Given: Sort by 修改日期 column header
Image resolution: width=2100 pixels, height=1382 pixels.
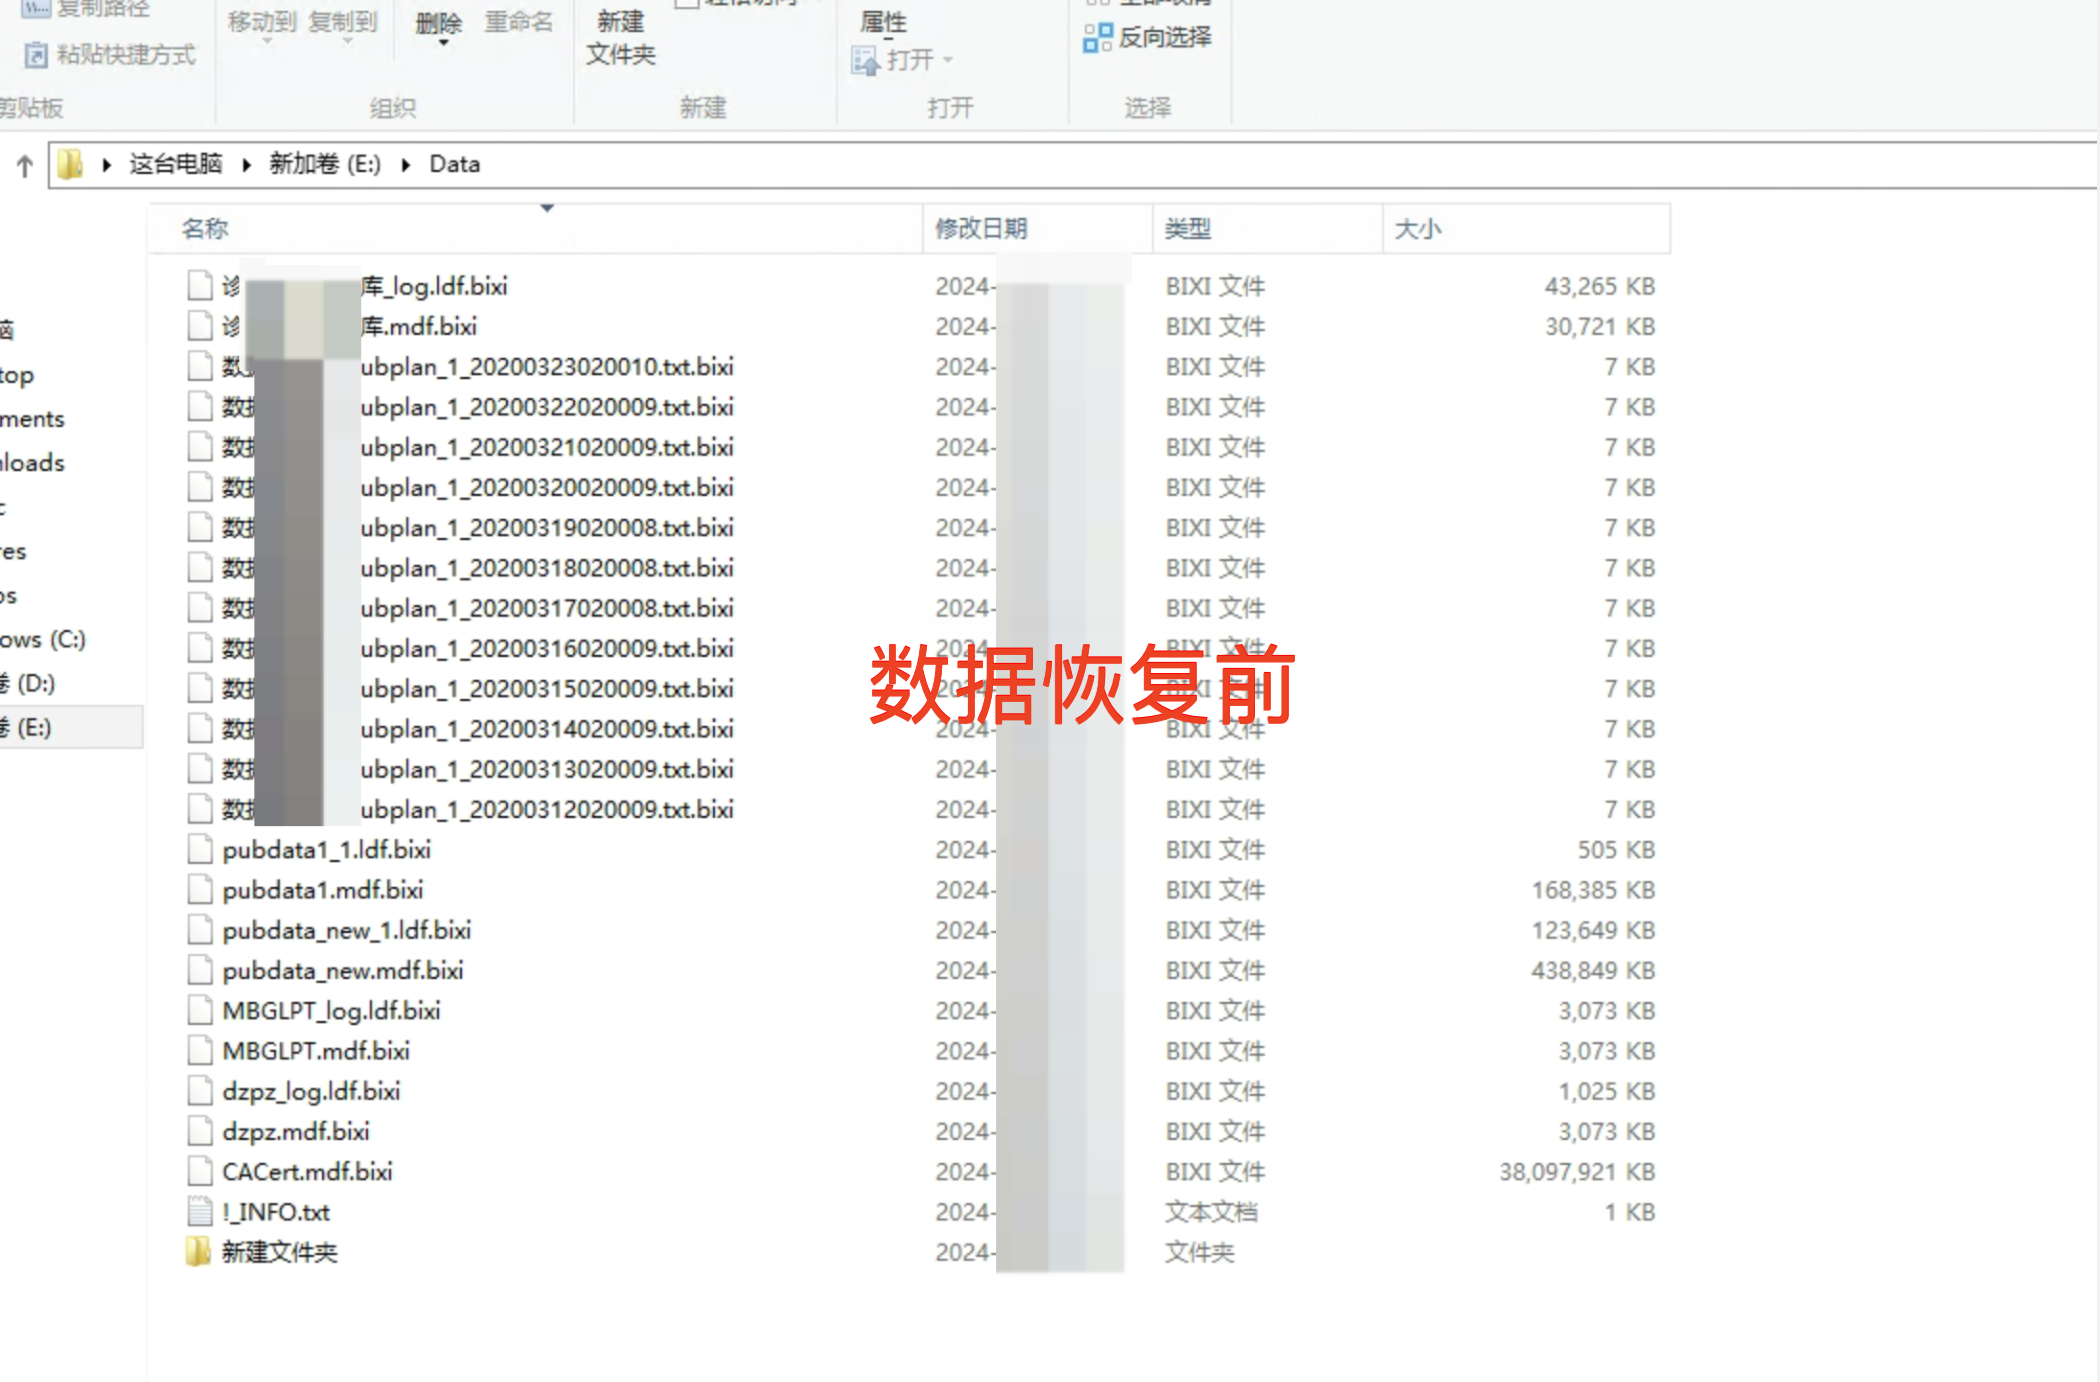Looking at the screenshot, I should click(x=981, y=229).
